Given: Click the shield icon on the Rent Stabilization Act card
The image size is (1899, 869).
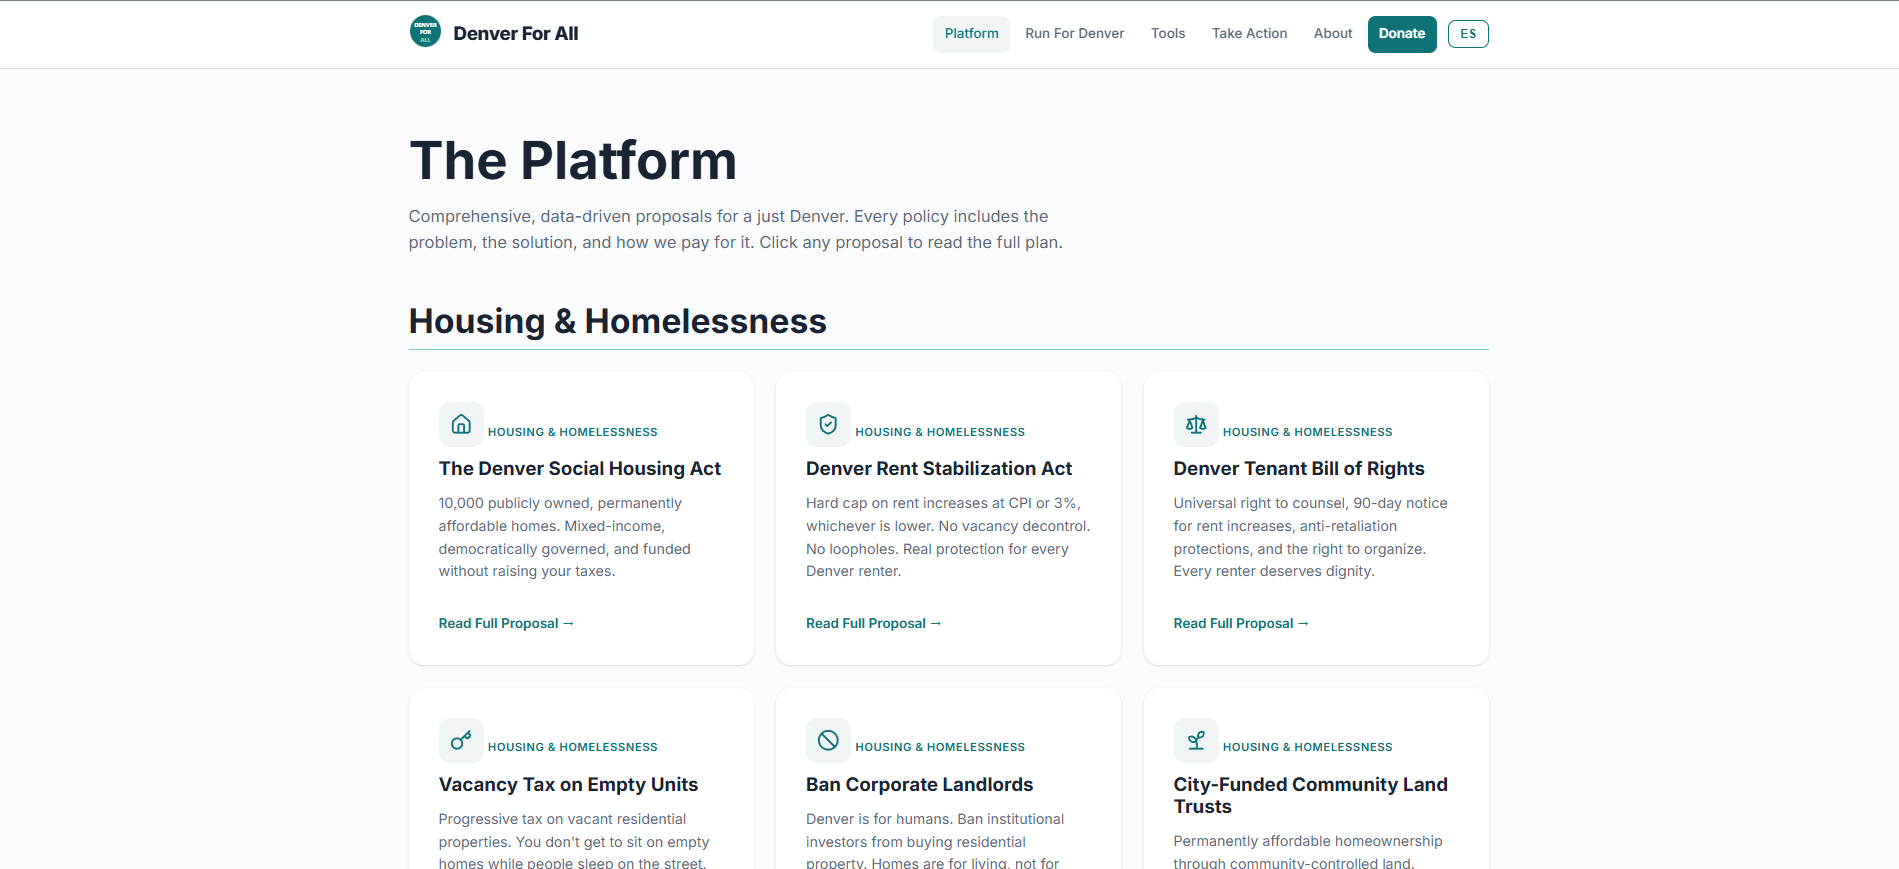Looking at the screenshot, I should point(828,424).
